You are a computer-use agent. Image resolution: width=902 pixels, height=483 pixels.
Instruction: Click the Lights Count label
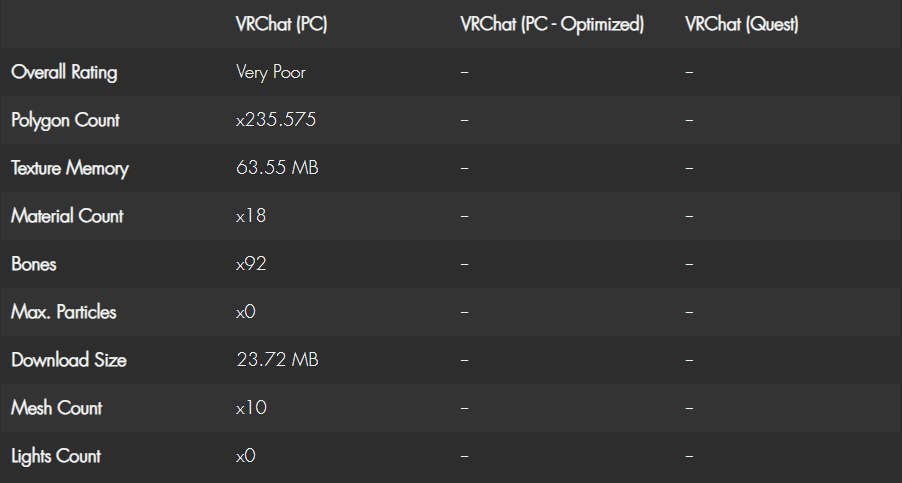(x=56, y=456)
